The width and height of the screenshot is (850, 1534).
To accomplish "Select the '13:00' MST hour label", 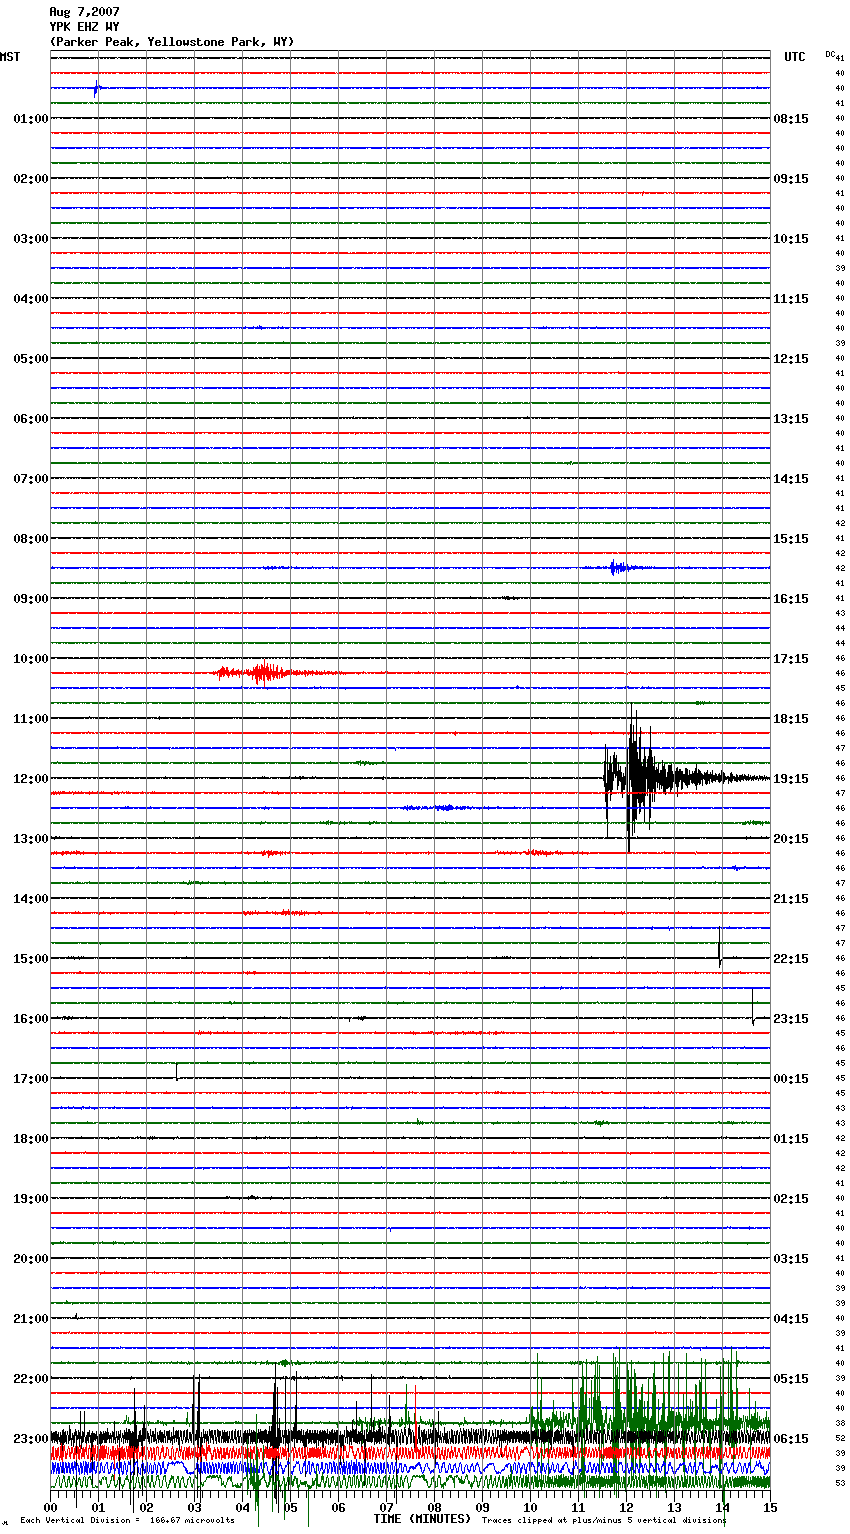I will 31,839.
